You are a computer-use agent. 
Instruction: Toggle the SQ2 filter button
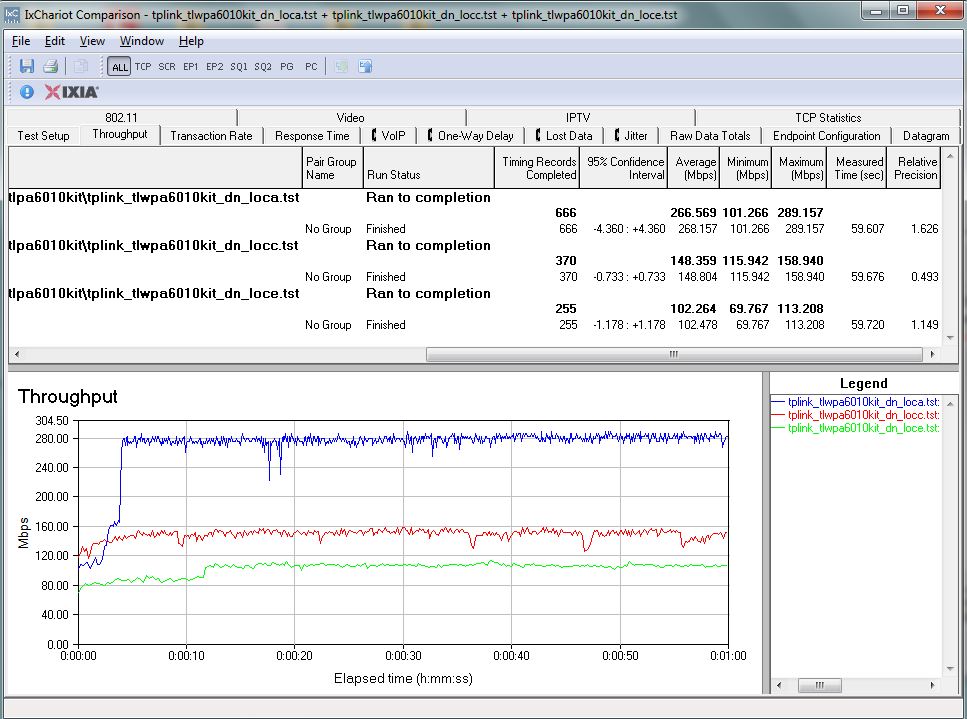pyautogui.click(x=263, y=67)
